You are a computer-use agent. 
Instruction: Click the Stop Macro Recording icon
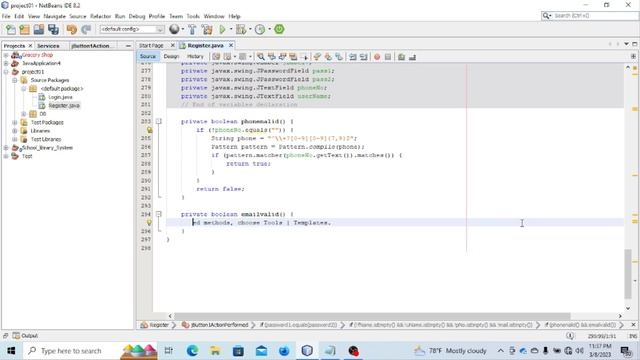[x=388, y=57]
